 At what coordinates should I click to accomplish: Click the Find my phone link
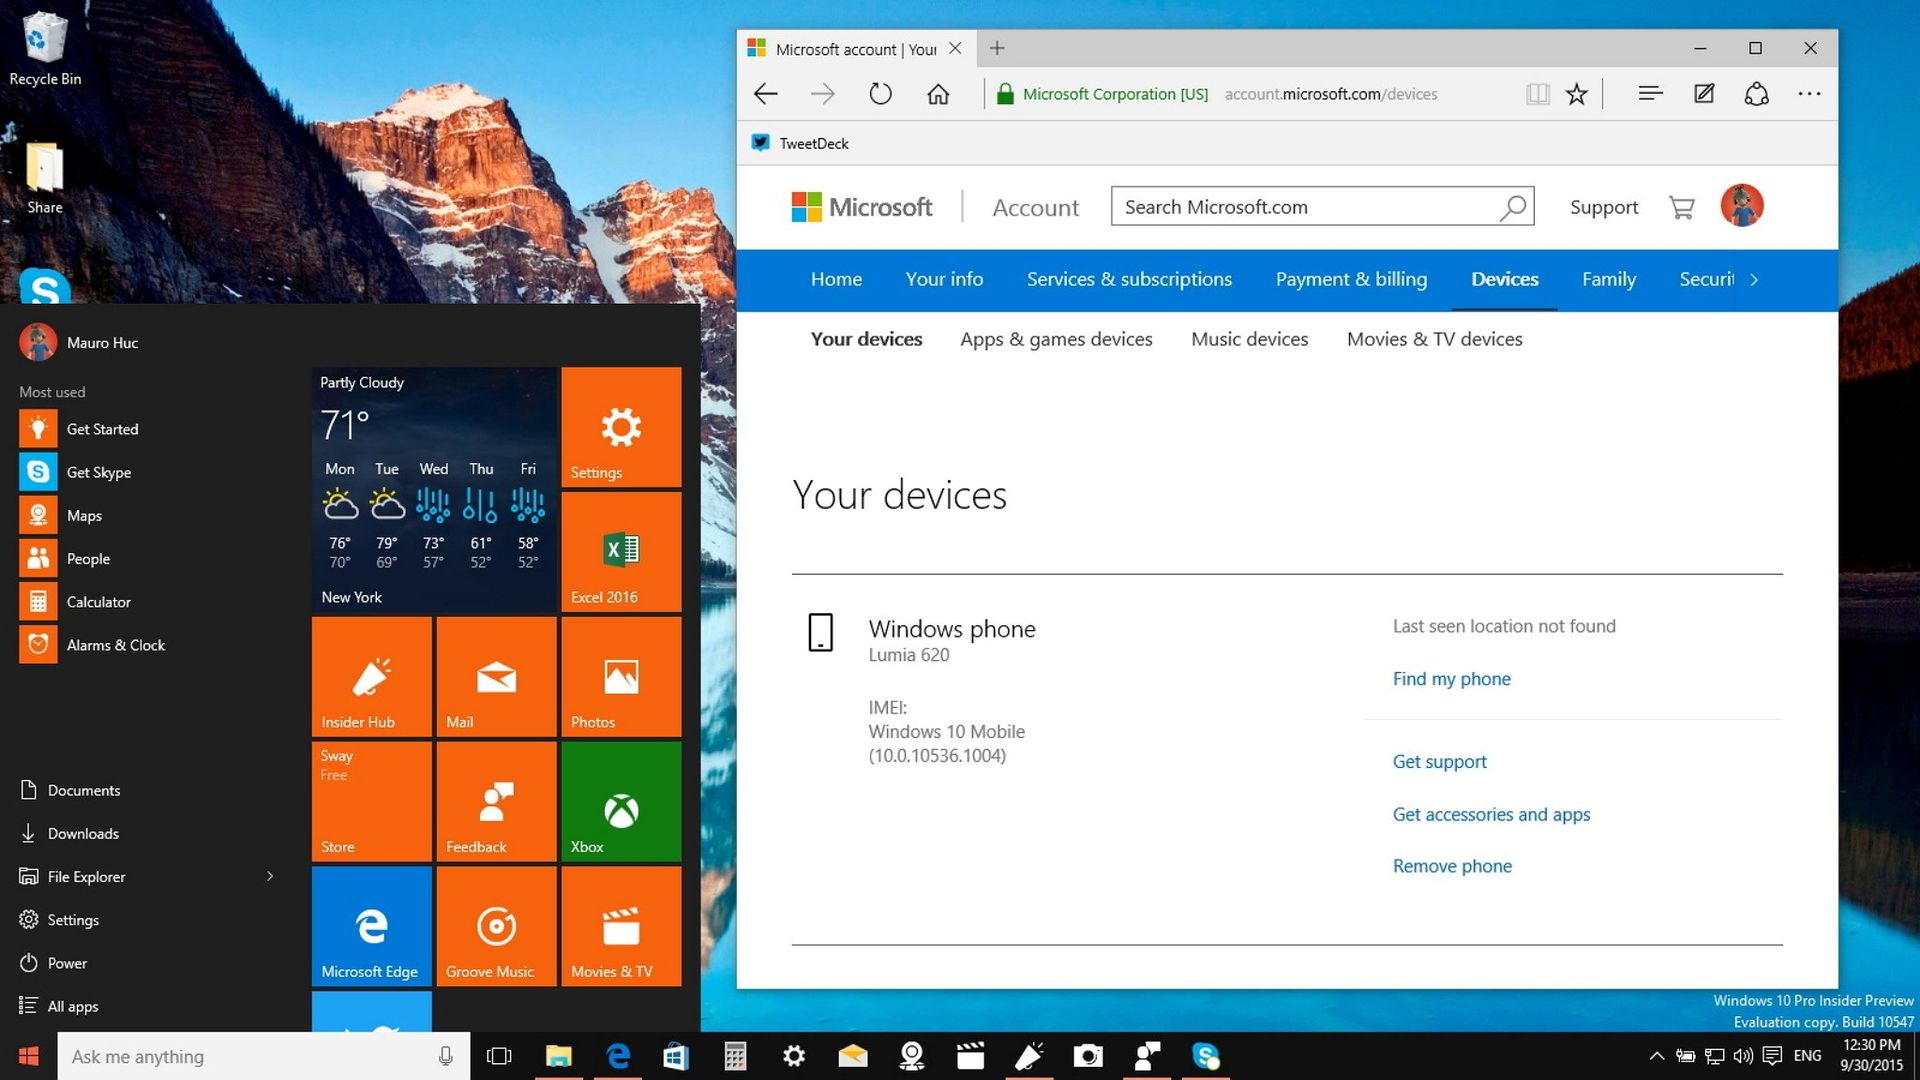click(x=1451, y=679)
